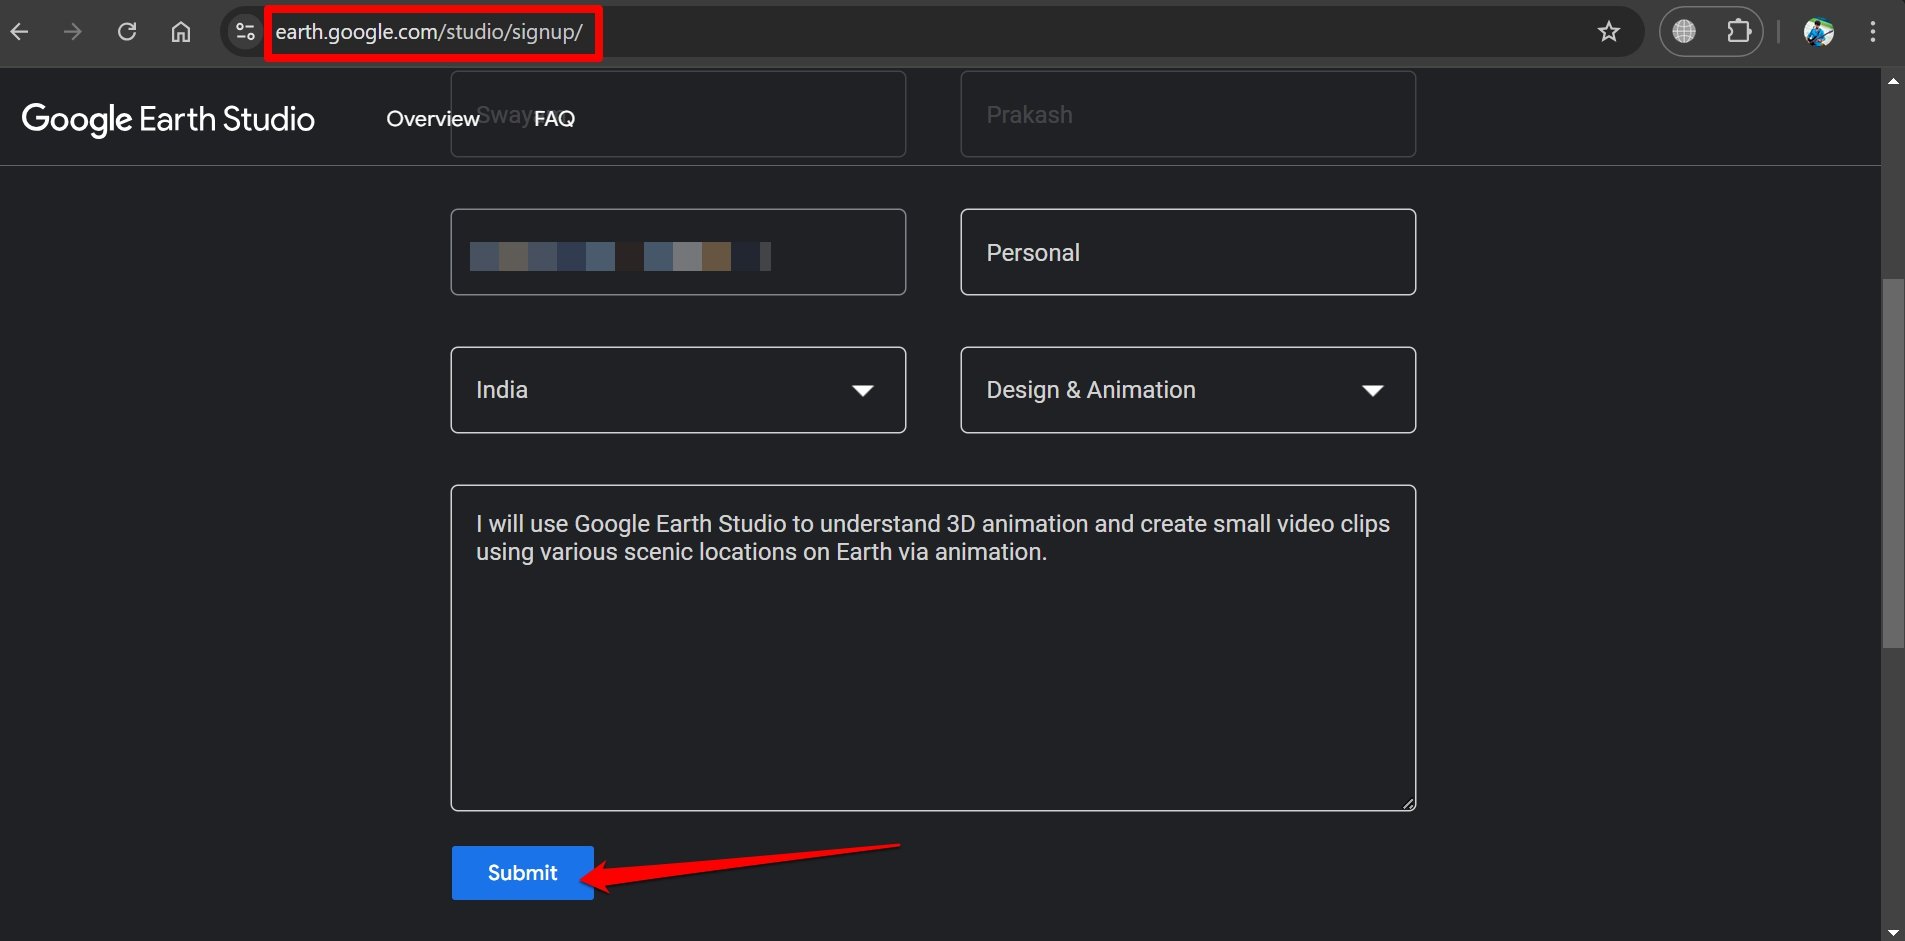The image size is (1905, 941).
Task: Click the scrollbar down arrow
Action: point(1893,931)
